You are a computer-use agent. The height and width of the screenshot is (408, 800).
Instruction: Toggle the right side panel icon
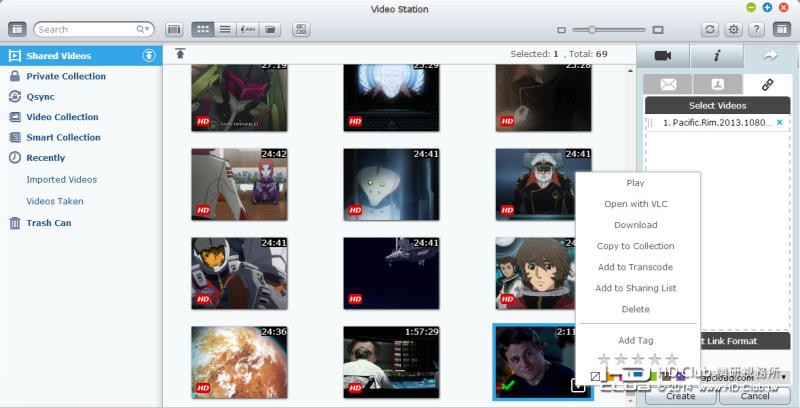pos(782,30)
